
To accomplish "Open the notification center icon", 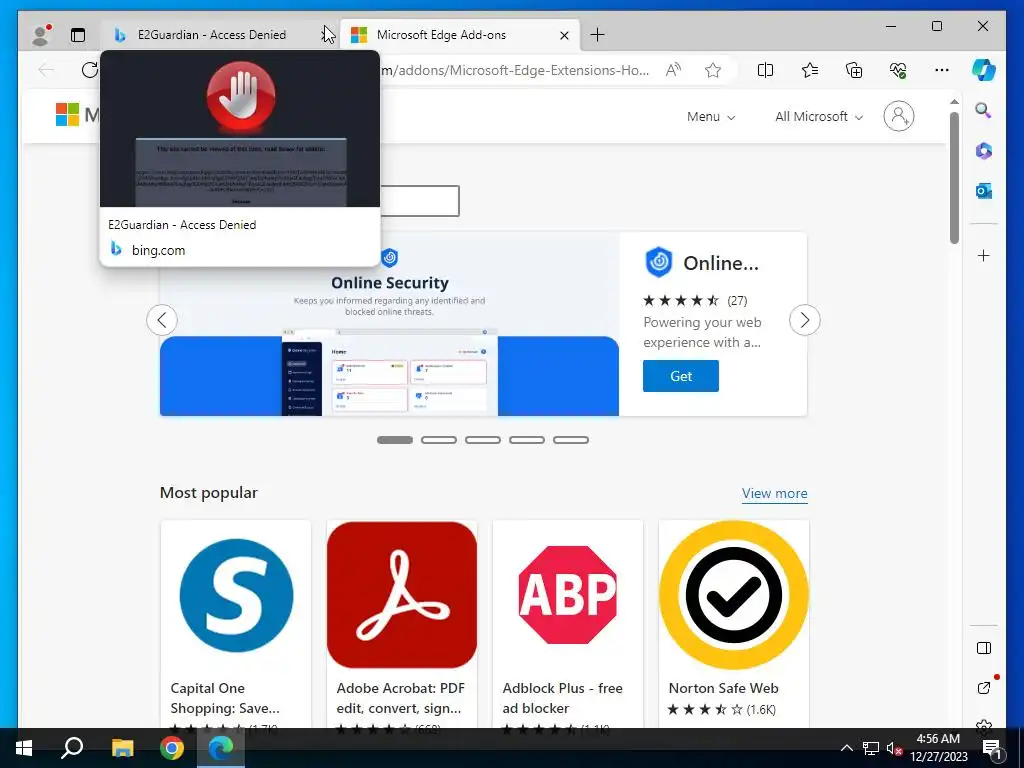I will pos(993,748).
